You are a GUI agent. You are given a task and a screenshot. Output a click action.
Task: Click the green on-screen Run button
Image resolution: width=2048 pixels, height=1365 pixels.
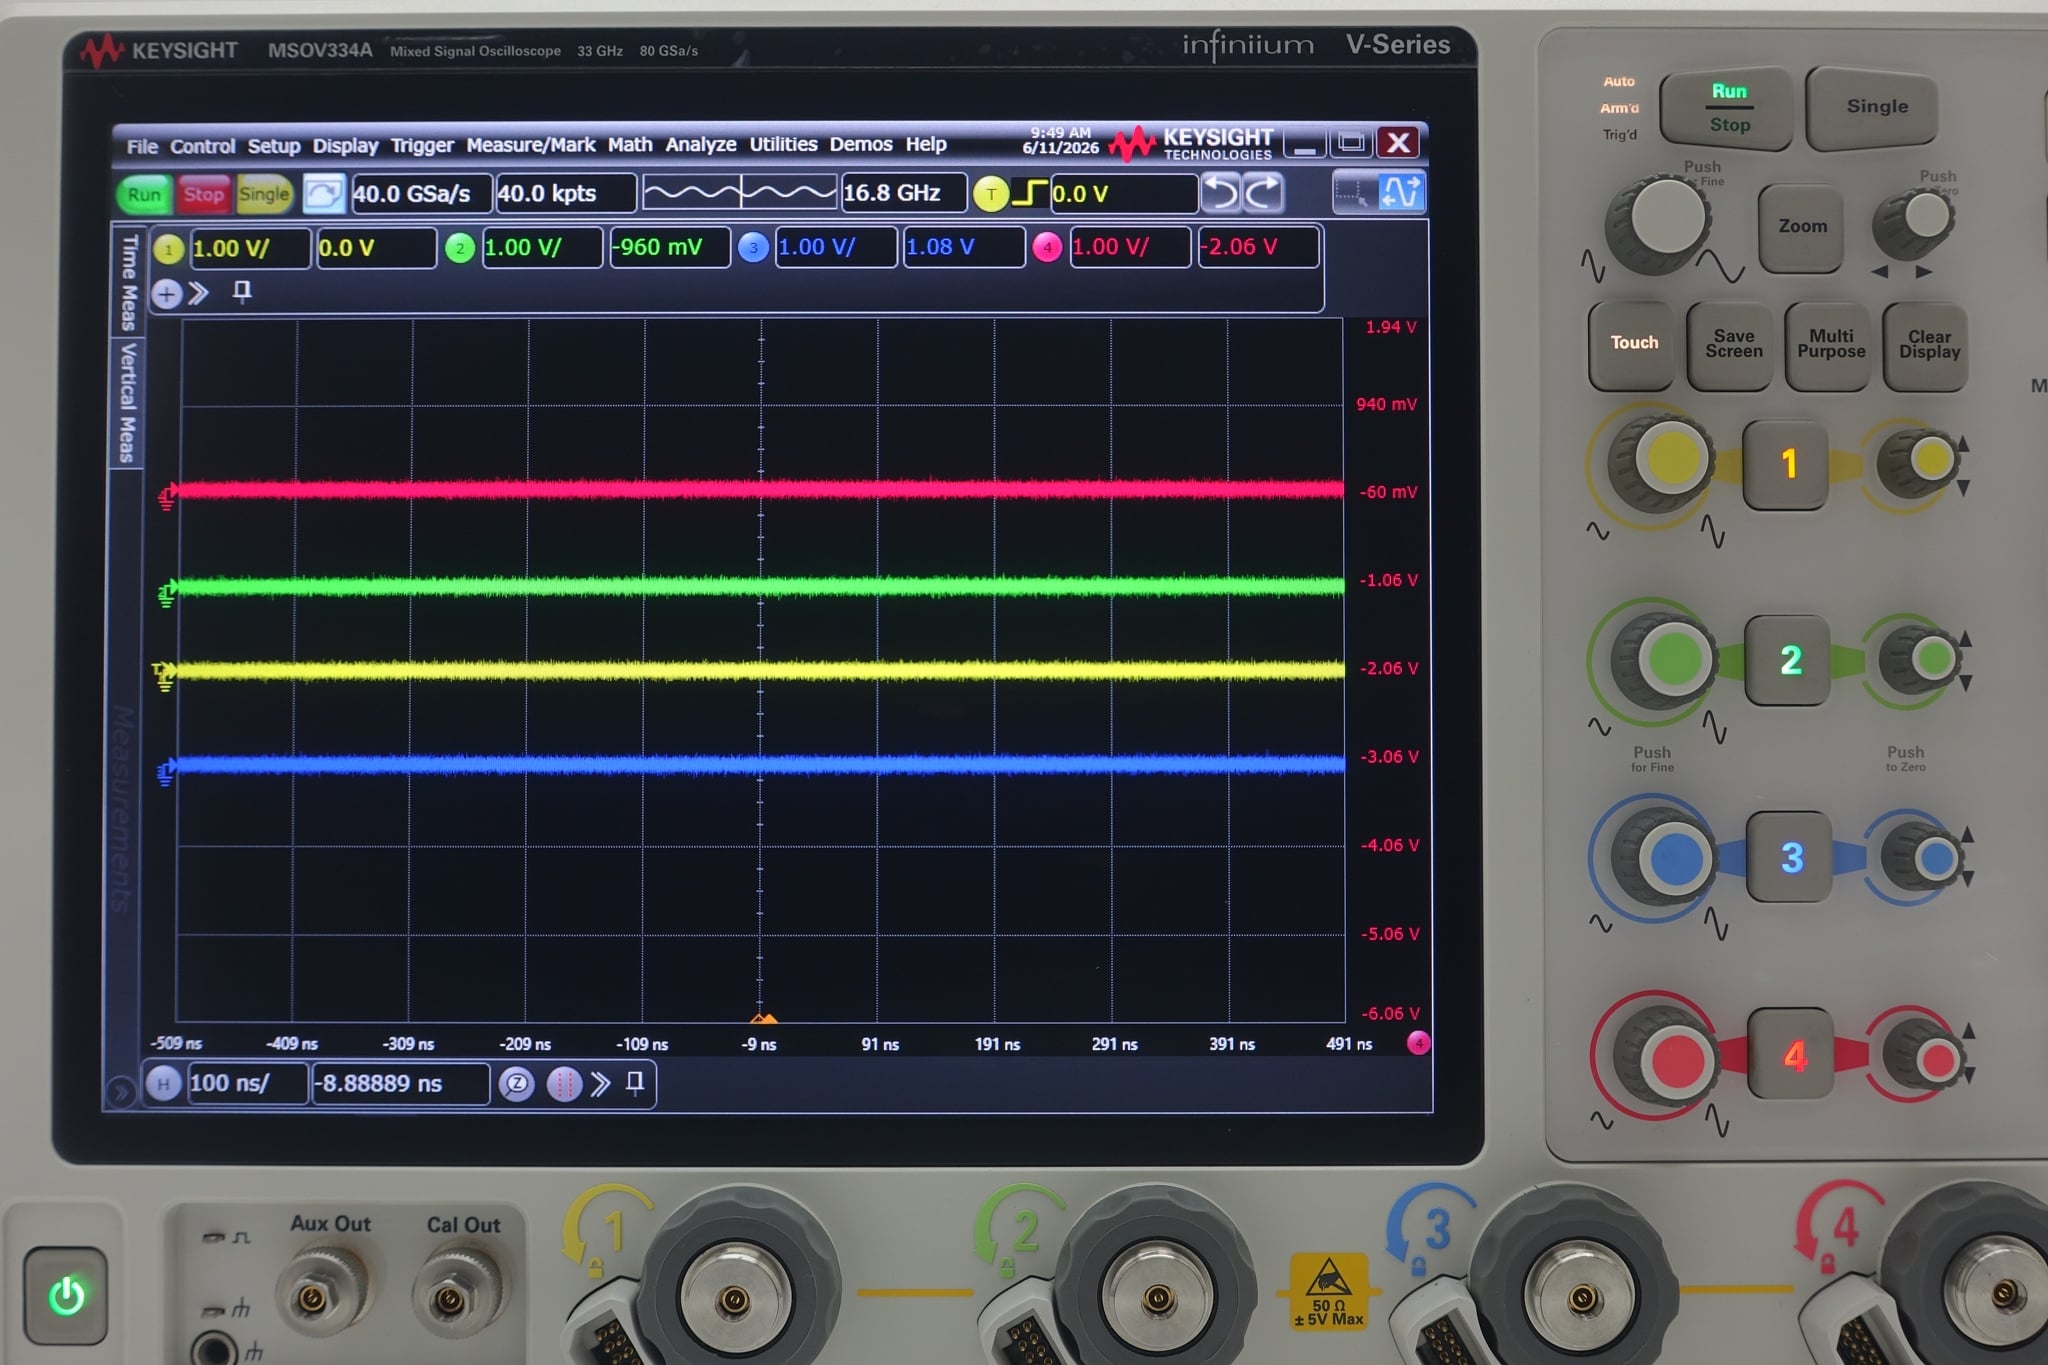tap(144, 194)
